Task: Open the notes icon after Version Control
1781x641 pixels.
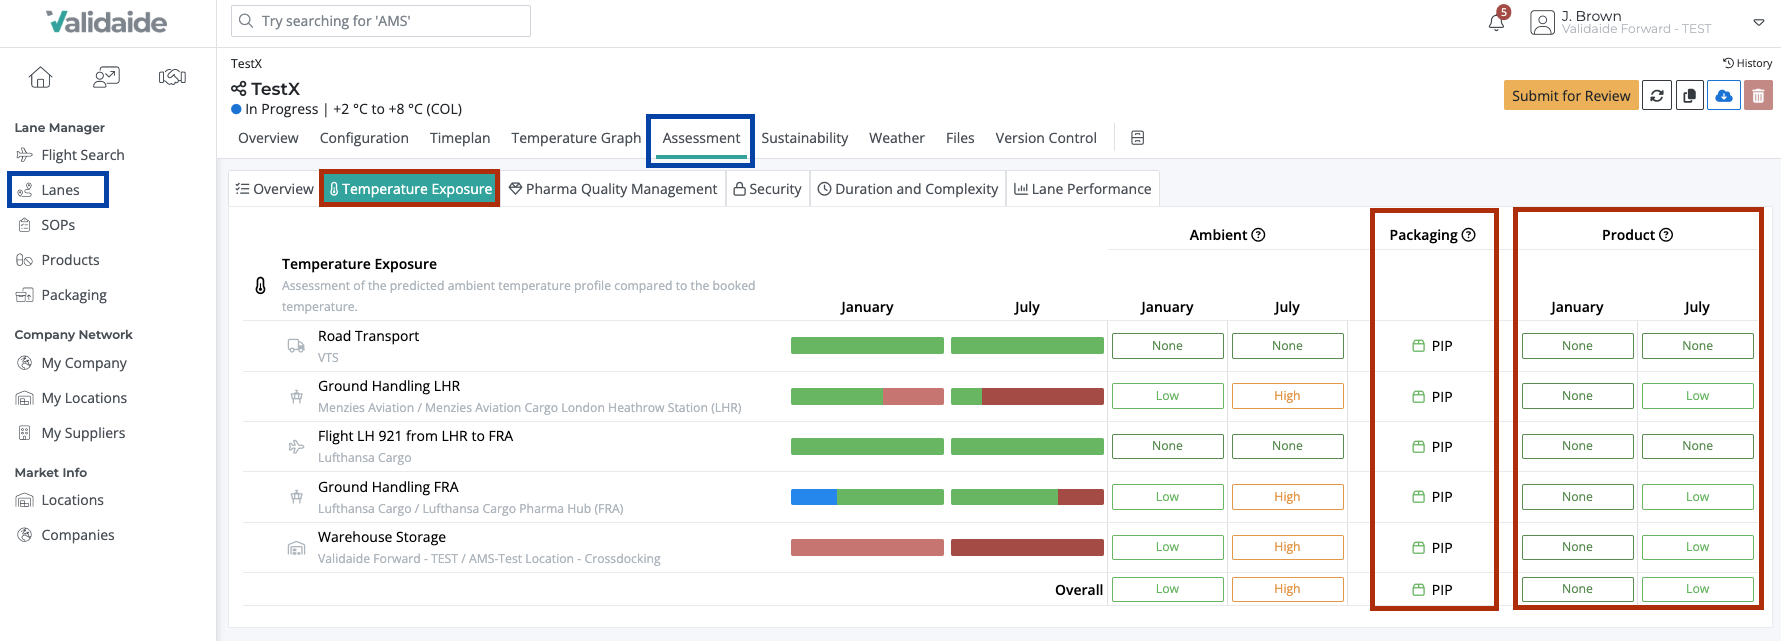Action: pos(1137,138)
